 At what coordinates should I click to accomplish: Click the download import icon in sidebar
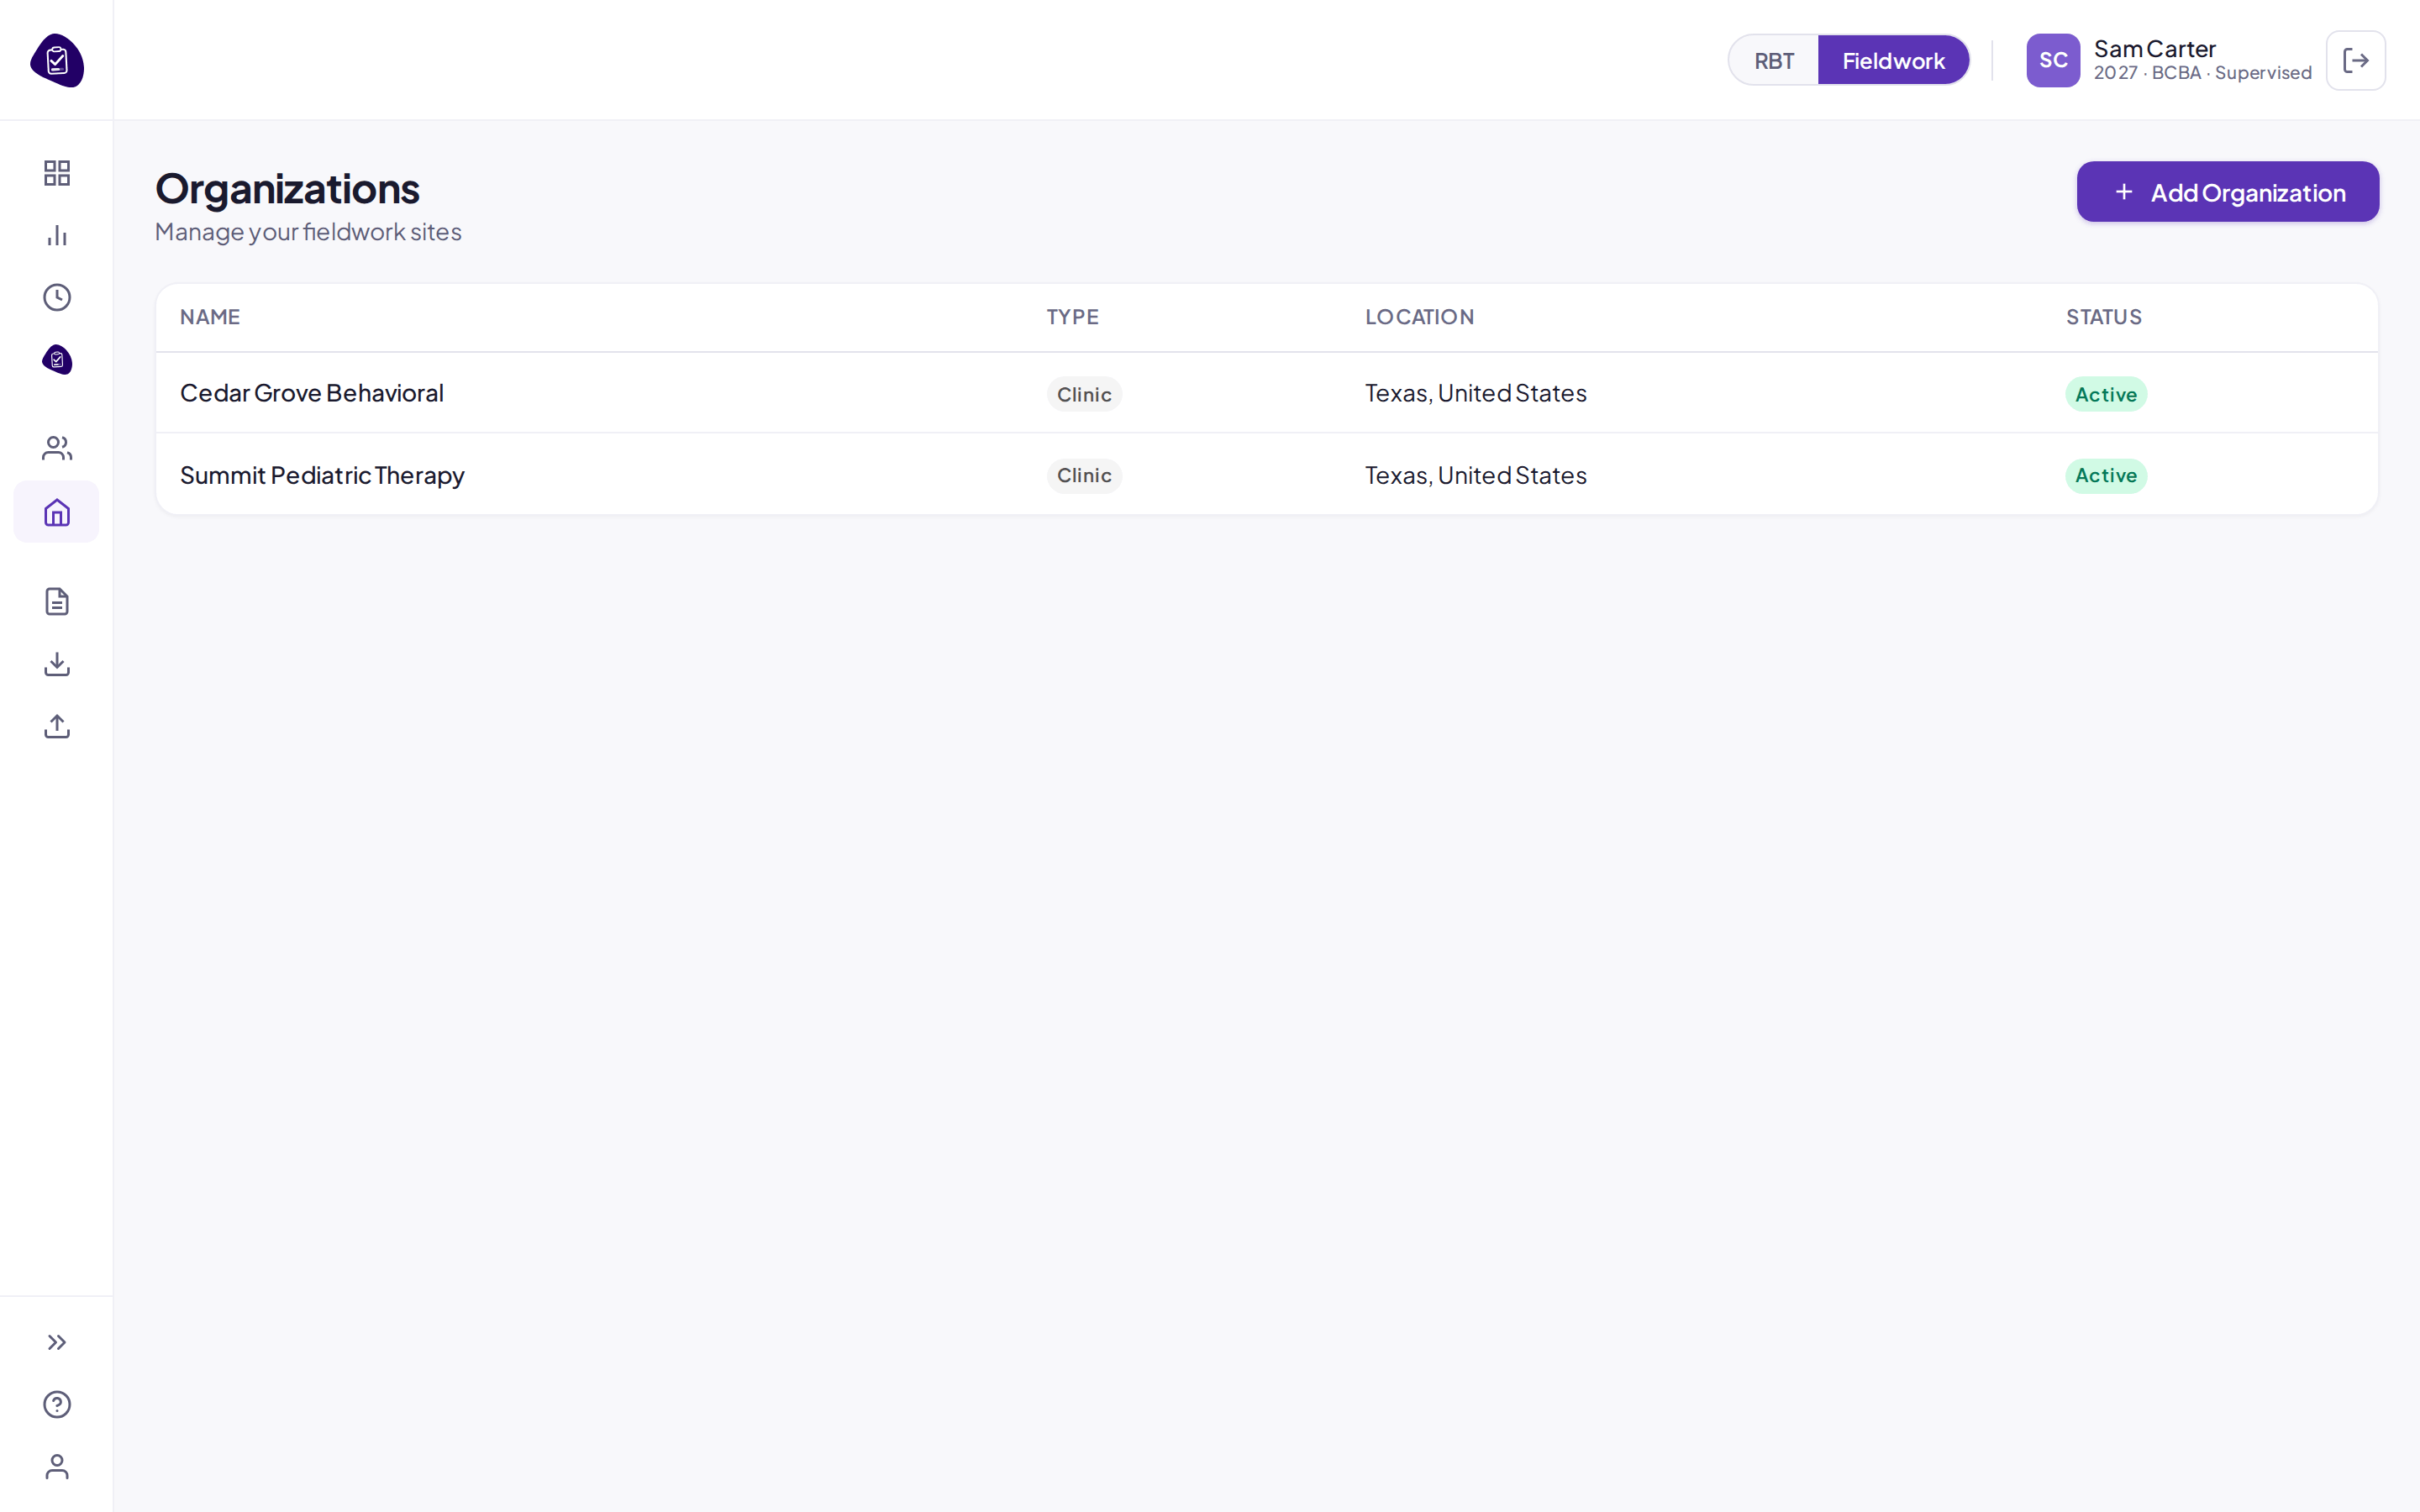tap(57, 664)
